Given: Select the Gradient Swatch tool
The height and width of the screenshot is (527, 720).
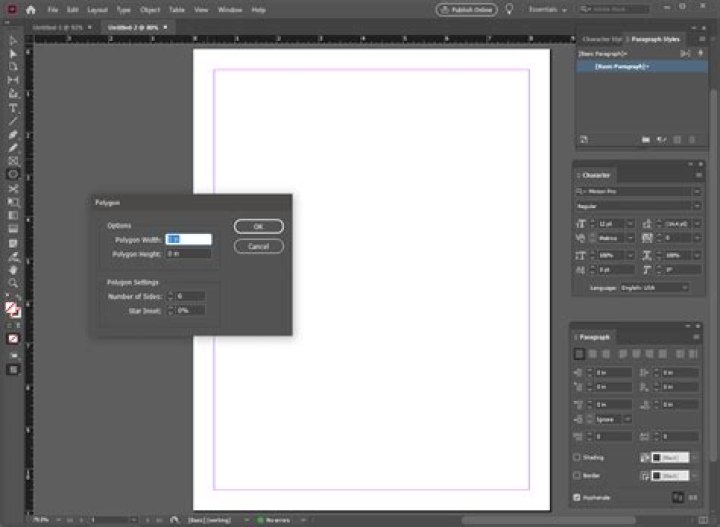Looking at the screenshot, I should point(13,215).
